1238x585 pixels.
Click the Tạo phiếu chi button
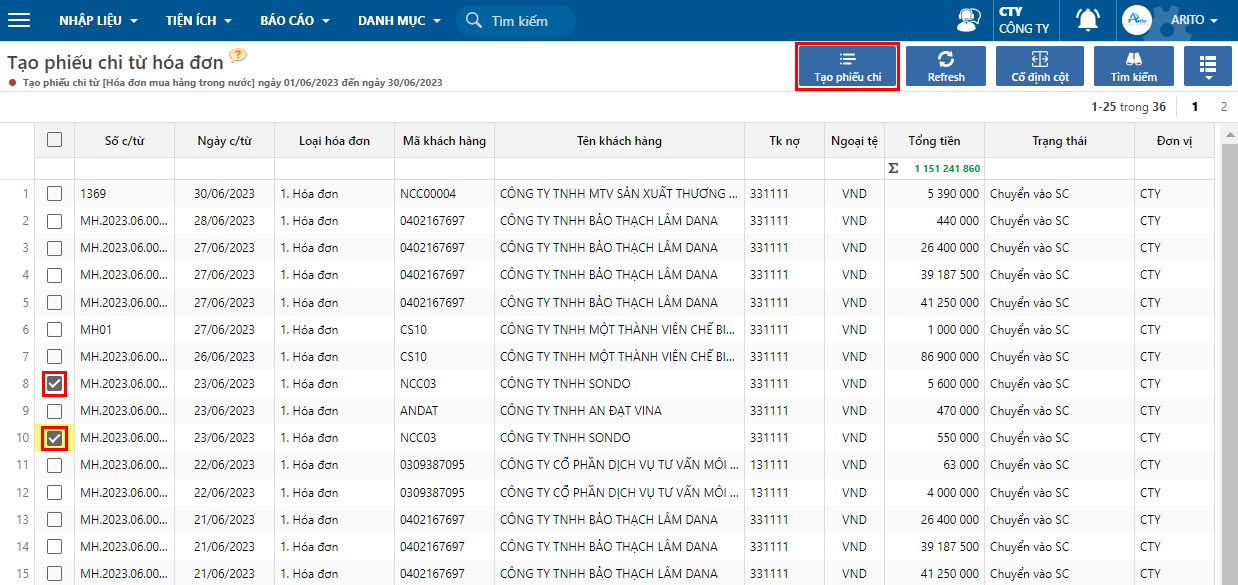[x=847, y=66]
